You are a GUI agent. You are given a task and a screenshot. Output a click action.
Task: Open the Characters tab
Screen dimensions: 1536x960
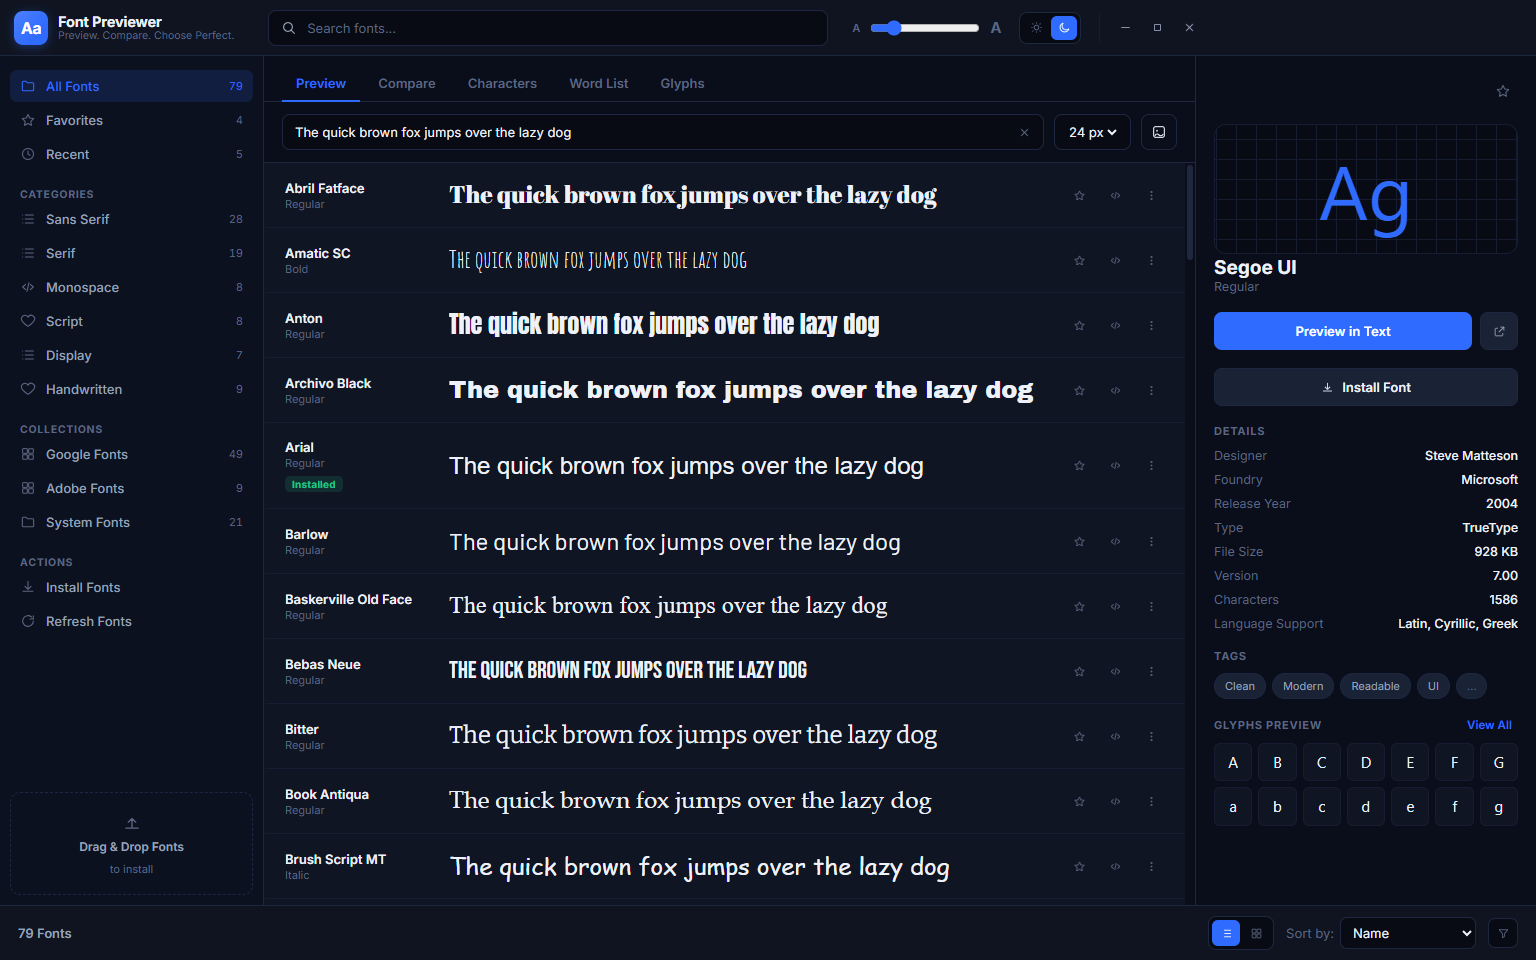click(502, 84)
